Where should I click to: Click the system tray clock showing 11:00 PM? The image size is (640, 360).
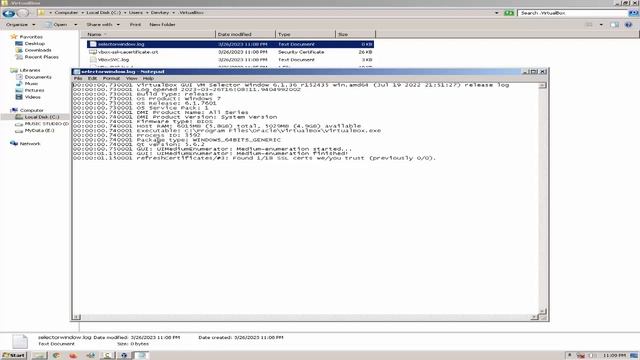614,356
